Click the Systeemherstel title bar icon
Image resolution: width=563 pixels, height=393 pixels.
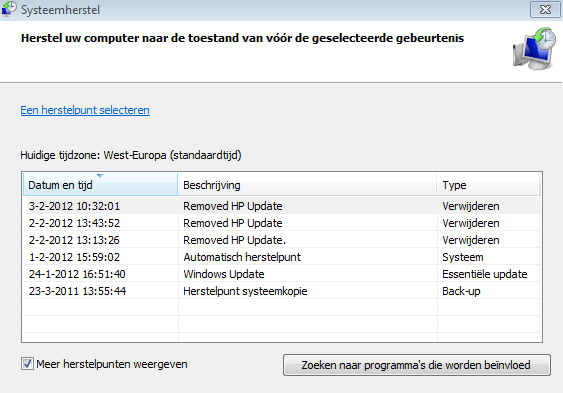9,9
